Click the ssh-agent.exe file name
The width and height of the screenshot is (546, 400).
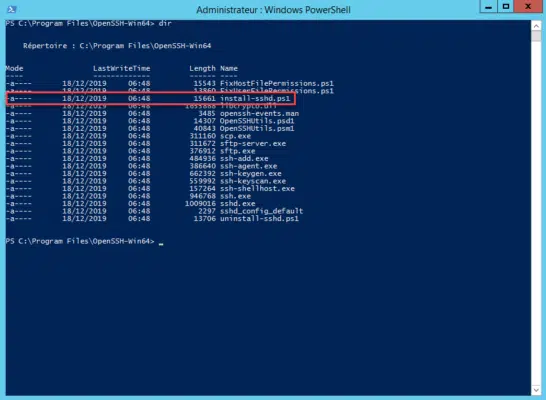248,166
